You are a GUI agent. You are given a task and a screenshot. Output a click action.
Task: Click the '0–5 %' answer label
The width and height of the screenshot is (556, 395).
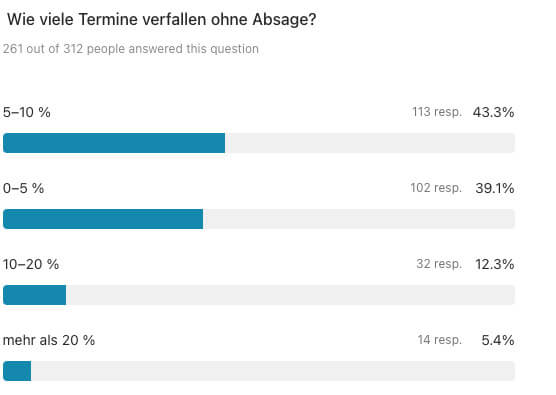tap(23, 188)
